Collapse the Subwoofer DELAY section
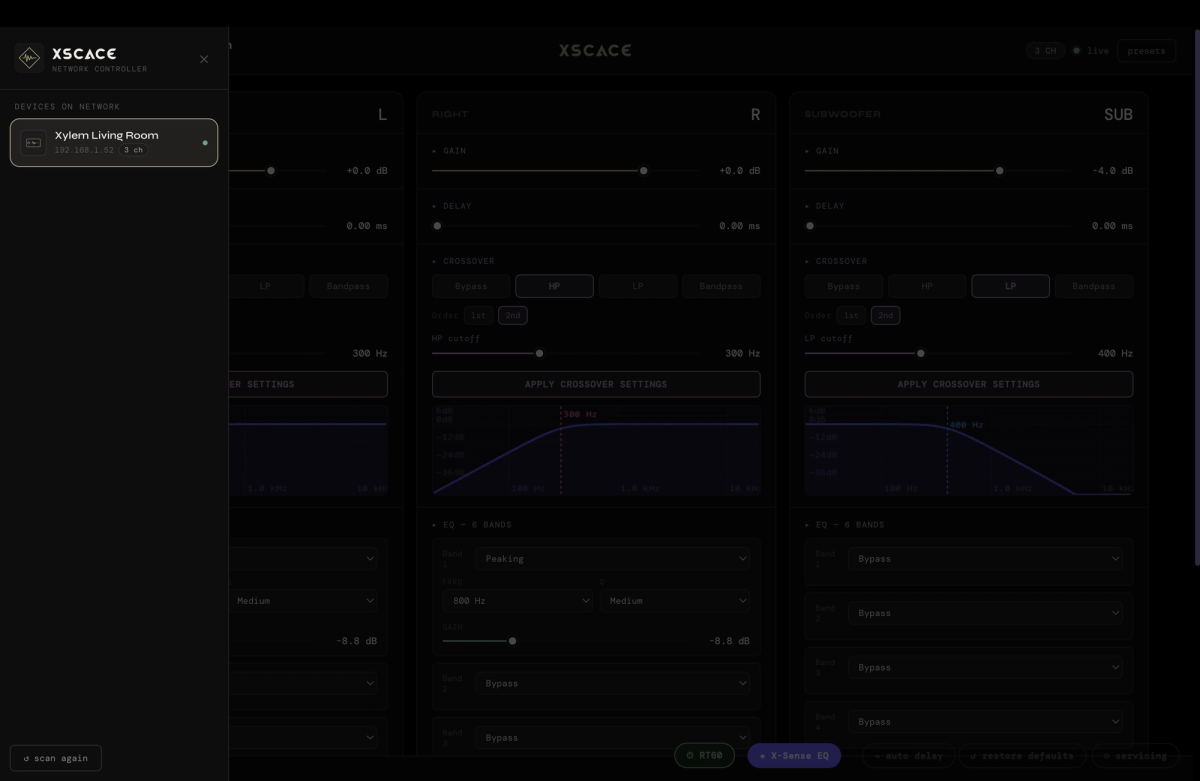This screenshot has height=781, width=1200. 825,206
